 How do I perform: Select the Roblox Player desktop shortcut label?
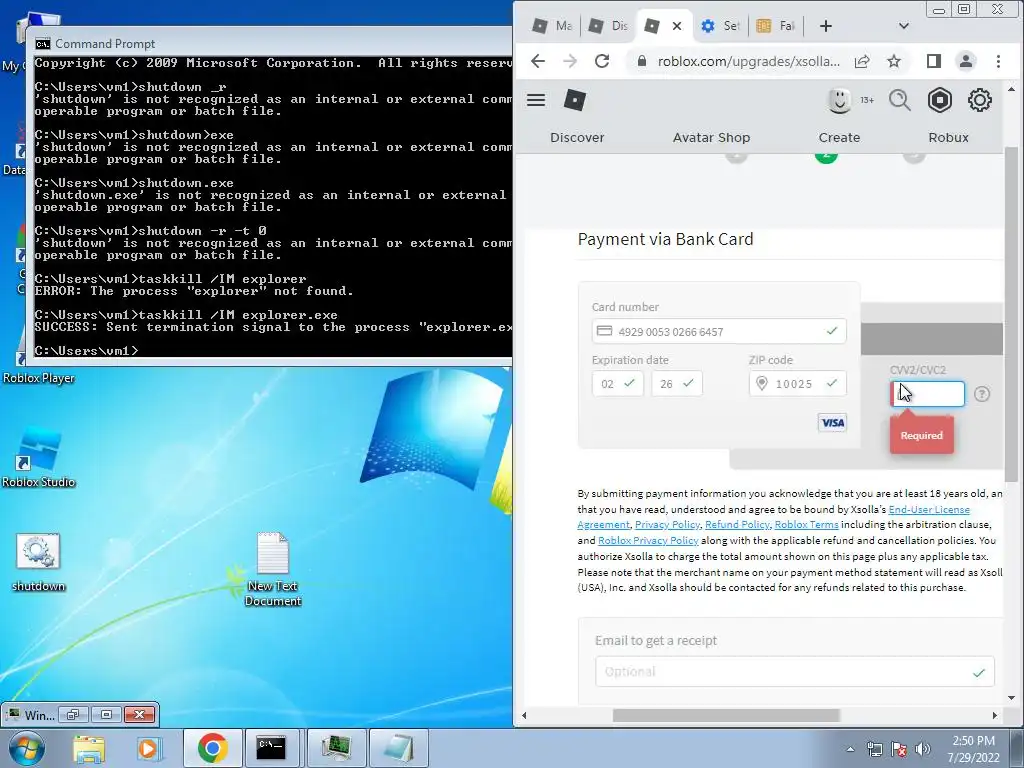(x=39, y=378)
